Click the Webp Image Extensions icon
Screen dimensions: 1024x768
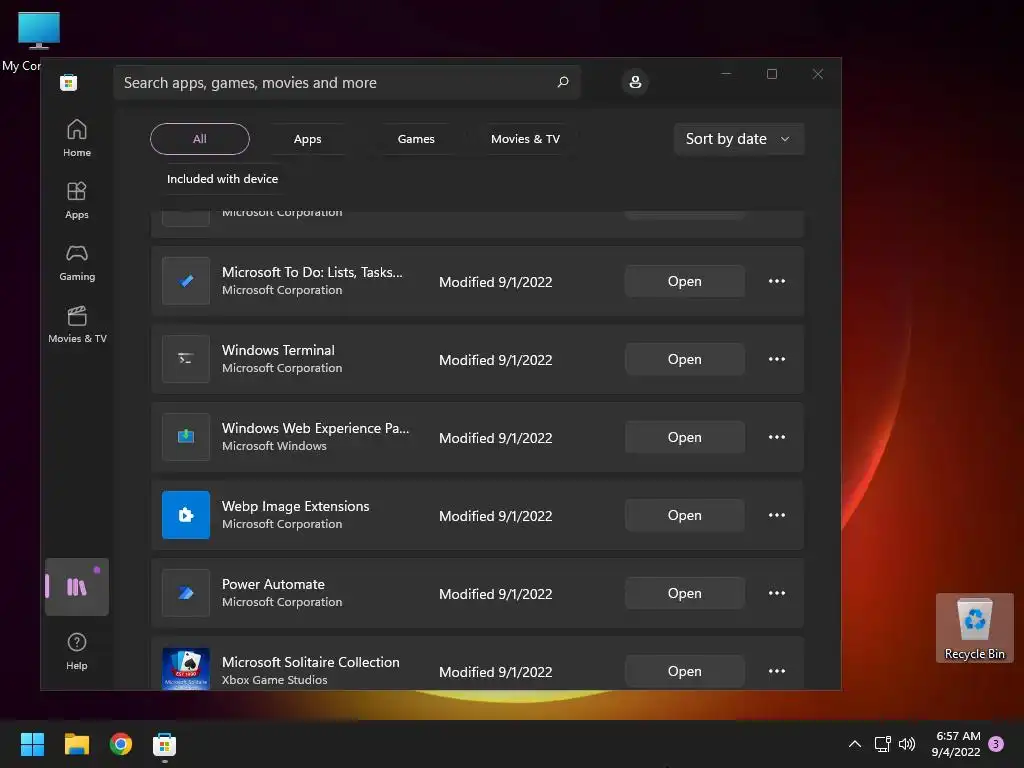186,515
